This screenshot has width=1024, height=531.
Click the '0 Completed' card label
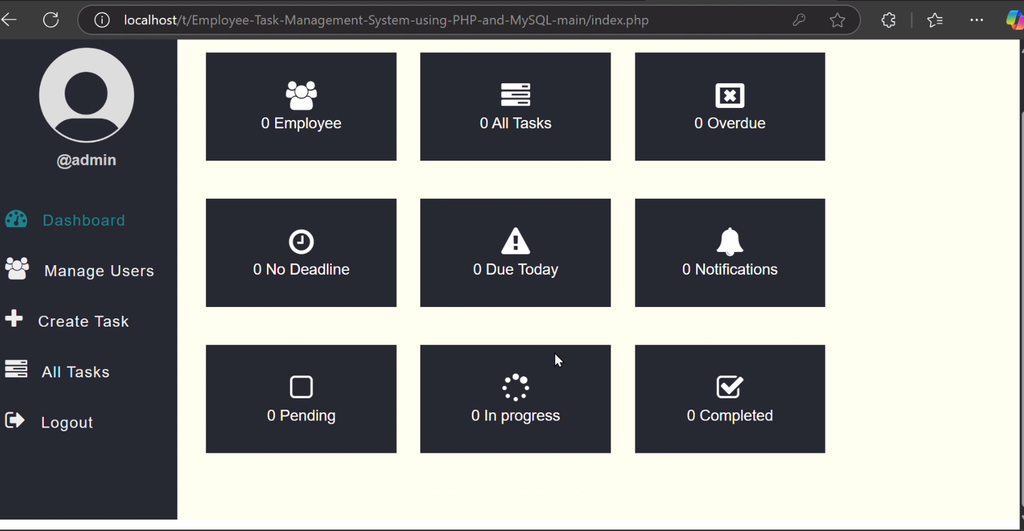(x=729, y=415)
